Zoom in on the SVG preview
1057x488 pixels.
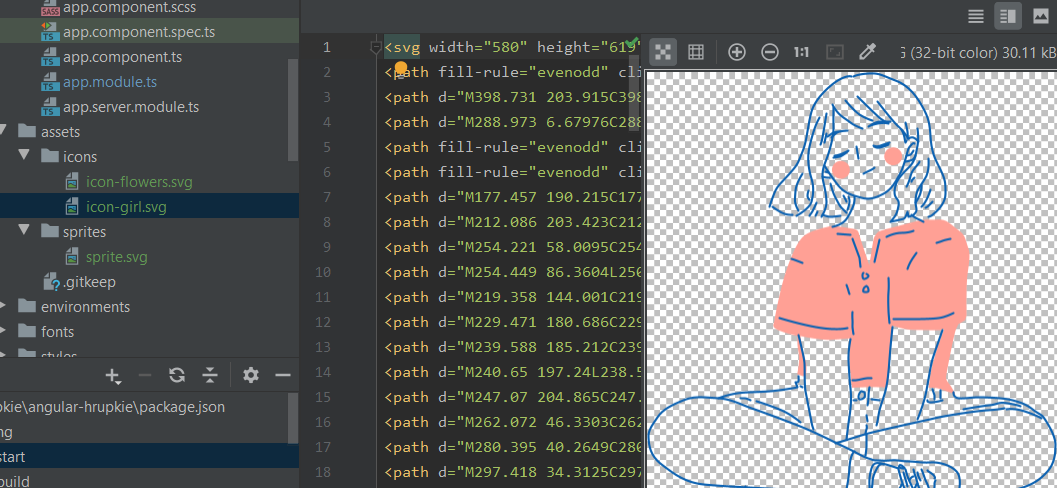coord(737,52)
